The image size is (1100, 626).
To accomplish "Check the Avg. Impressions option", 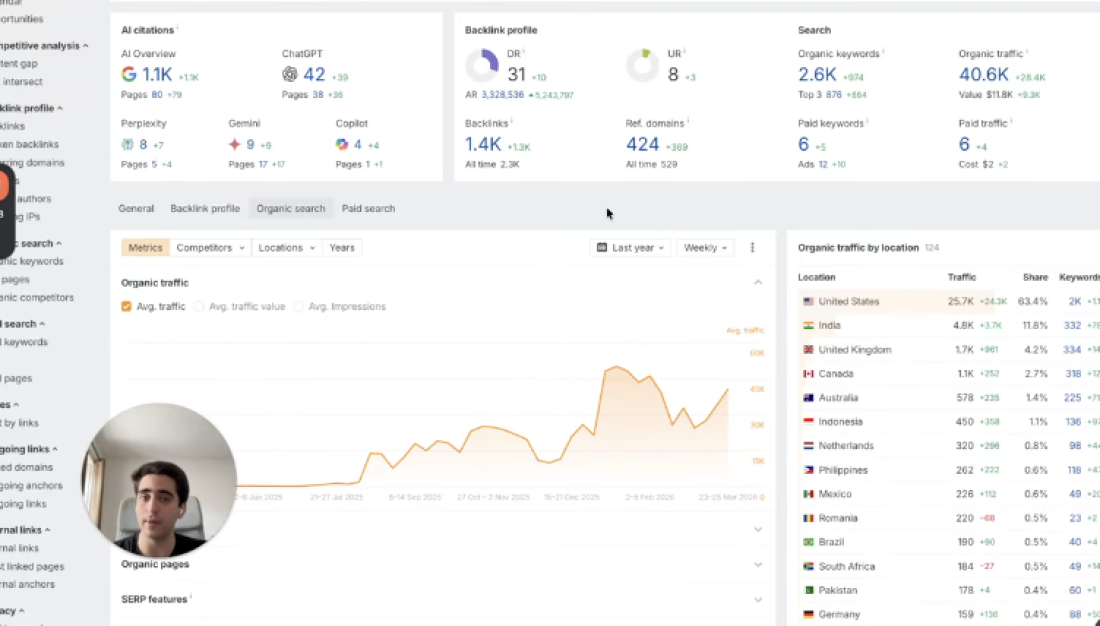I will [298, 306].
